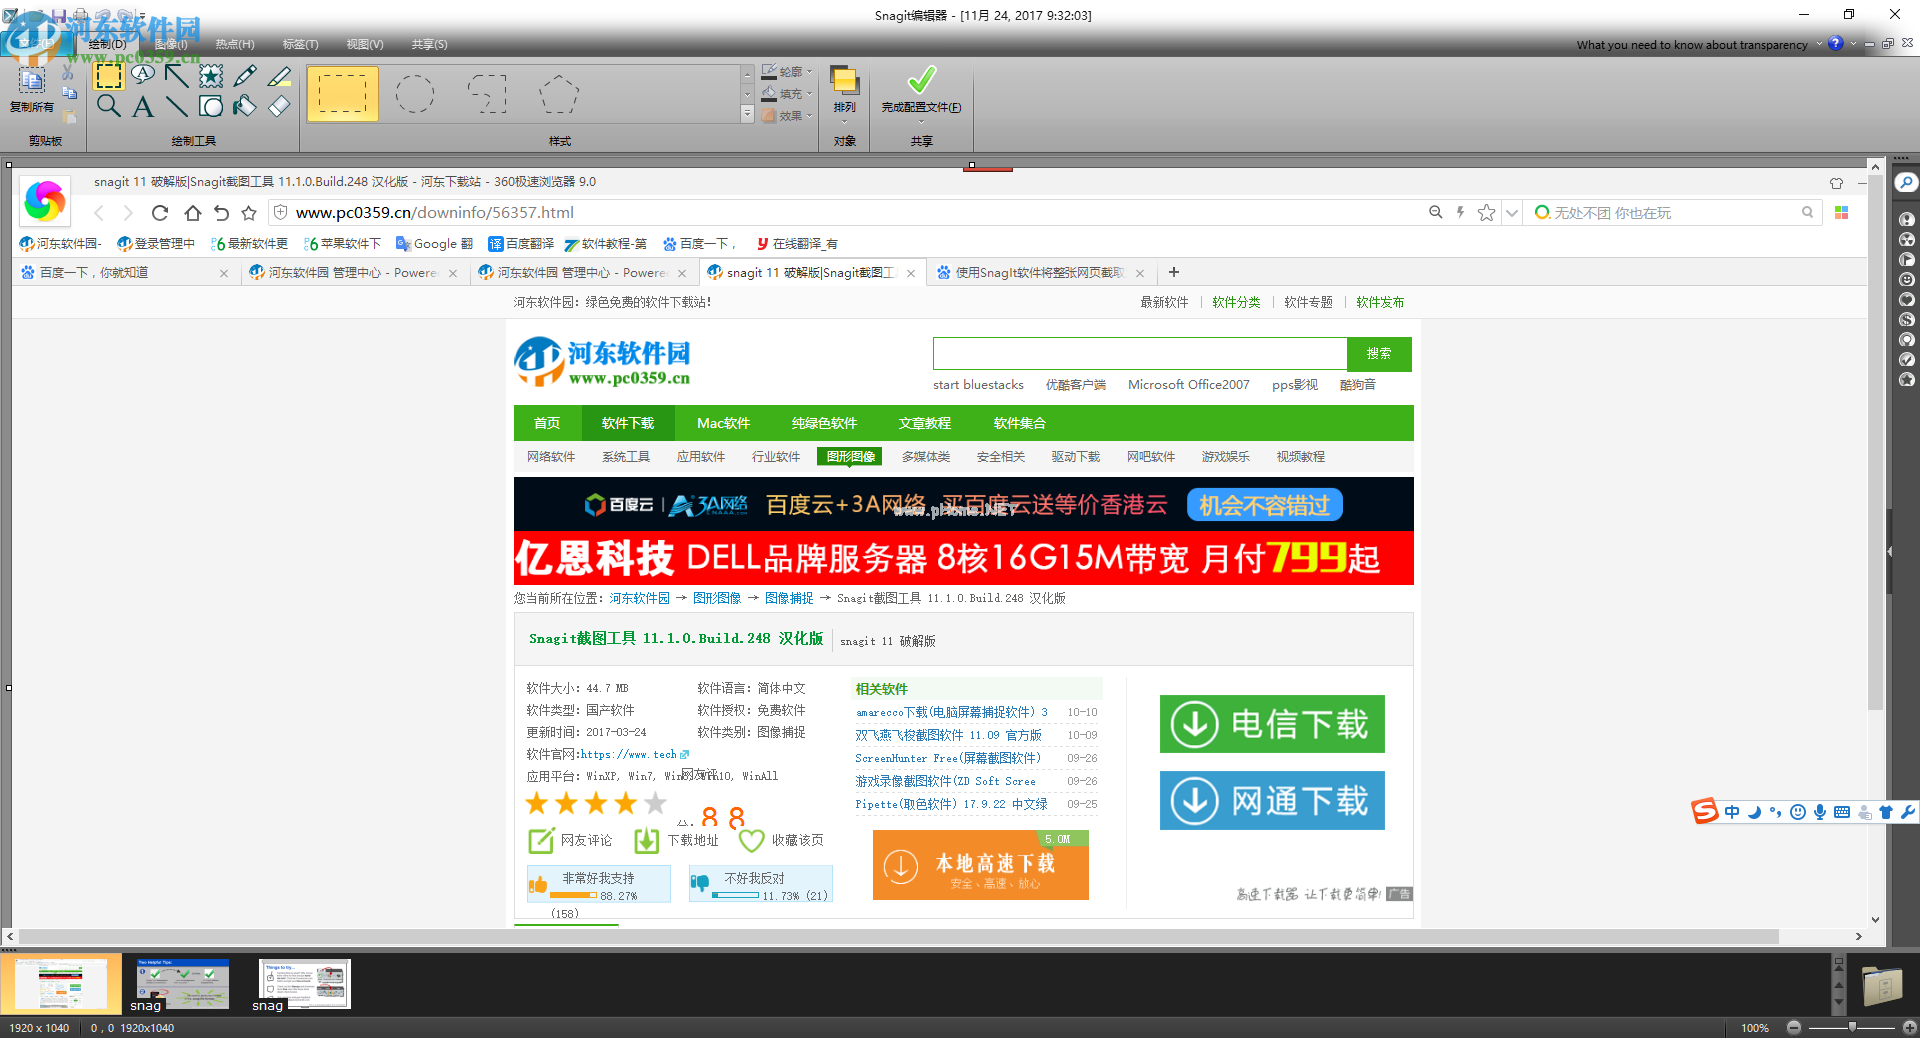
Task: Click the dollar sign flag icon
Action: pyautogui.click(x=1907, y=319)
